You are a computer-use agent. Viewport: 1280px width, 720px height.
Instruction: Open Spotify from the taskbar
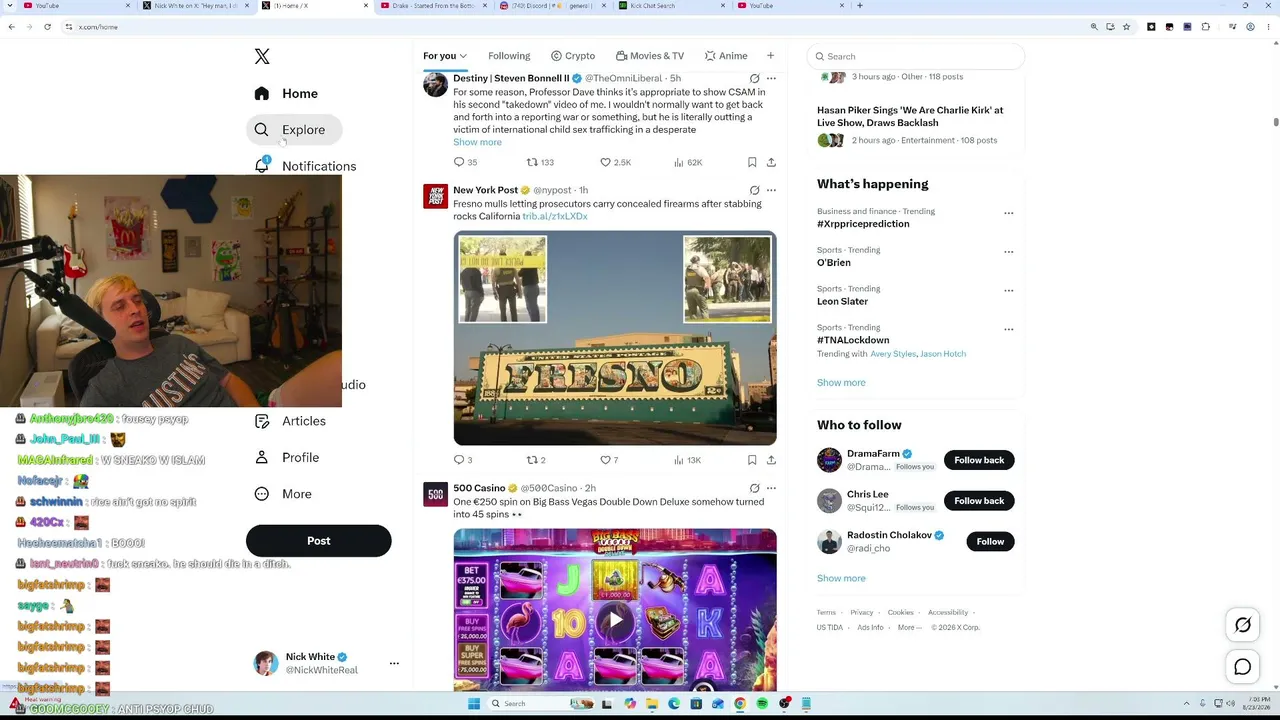[762, 704]
